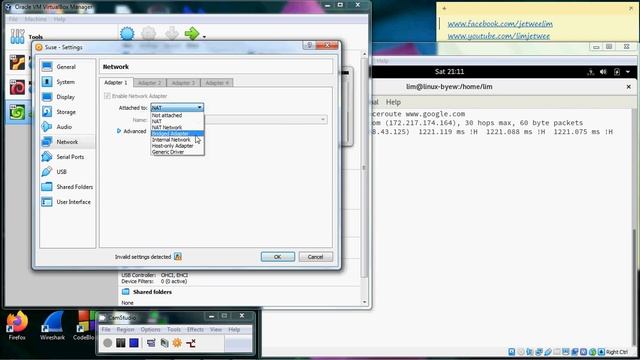The height and width of the screenshot is (360, 640).
Task: Open CamStudio Effects menu
Action: click(195, 329)
